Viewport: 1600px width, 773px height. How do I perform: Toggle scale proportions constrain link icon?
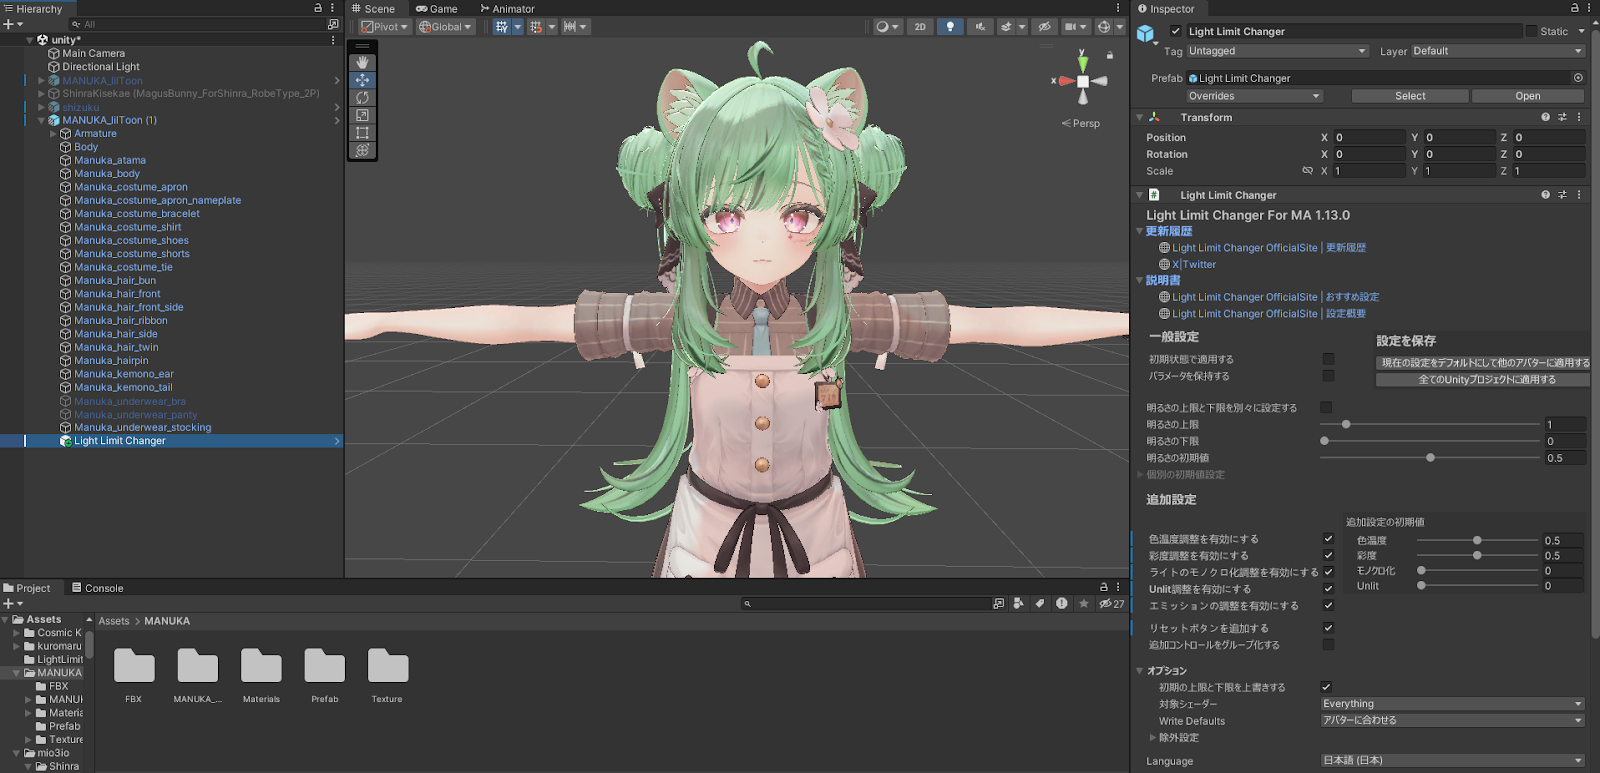pyautogui.click(x=1307, y=171)
